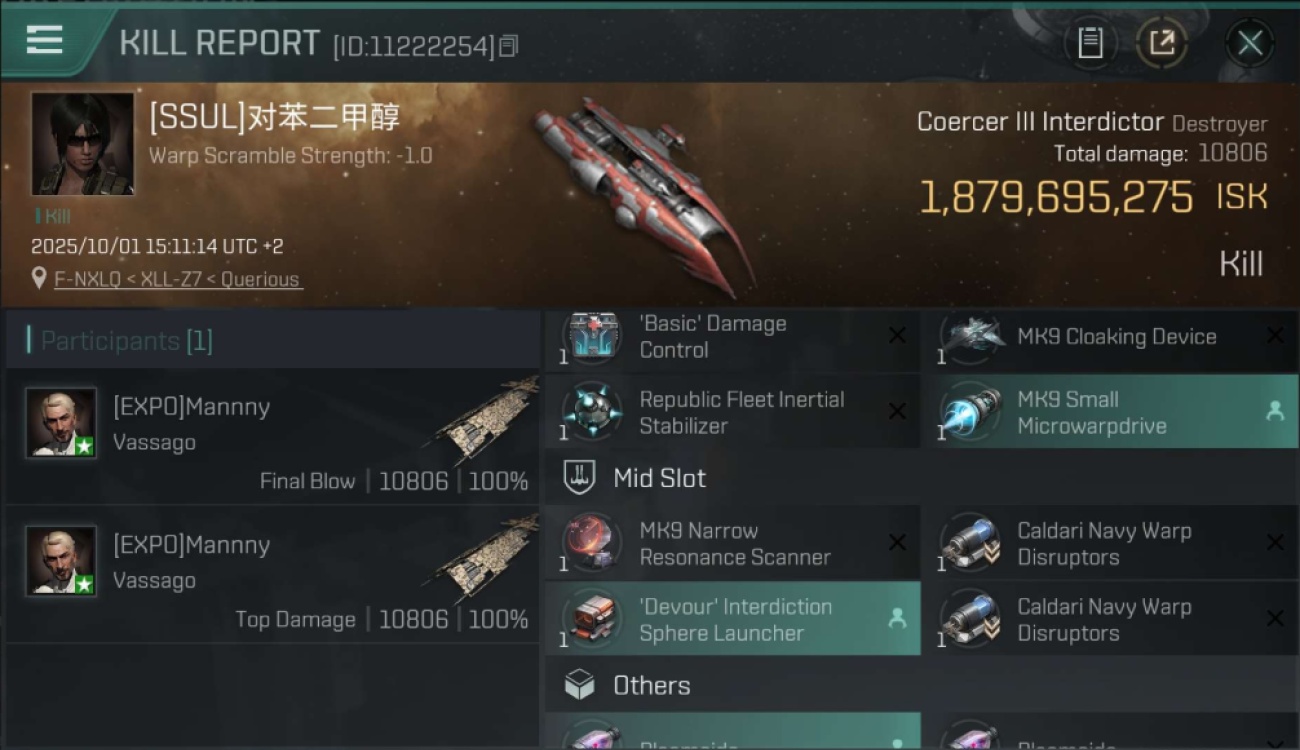Open victim pilot portrait of [SSUL]
The image size is (1300, 750).
(82, 144)
